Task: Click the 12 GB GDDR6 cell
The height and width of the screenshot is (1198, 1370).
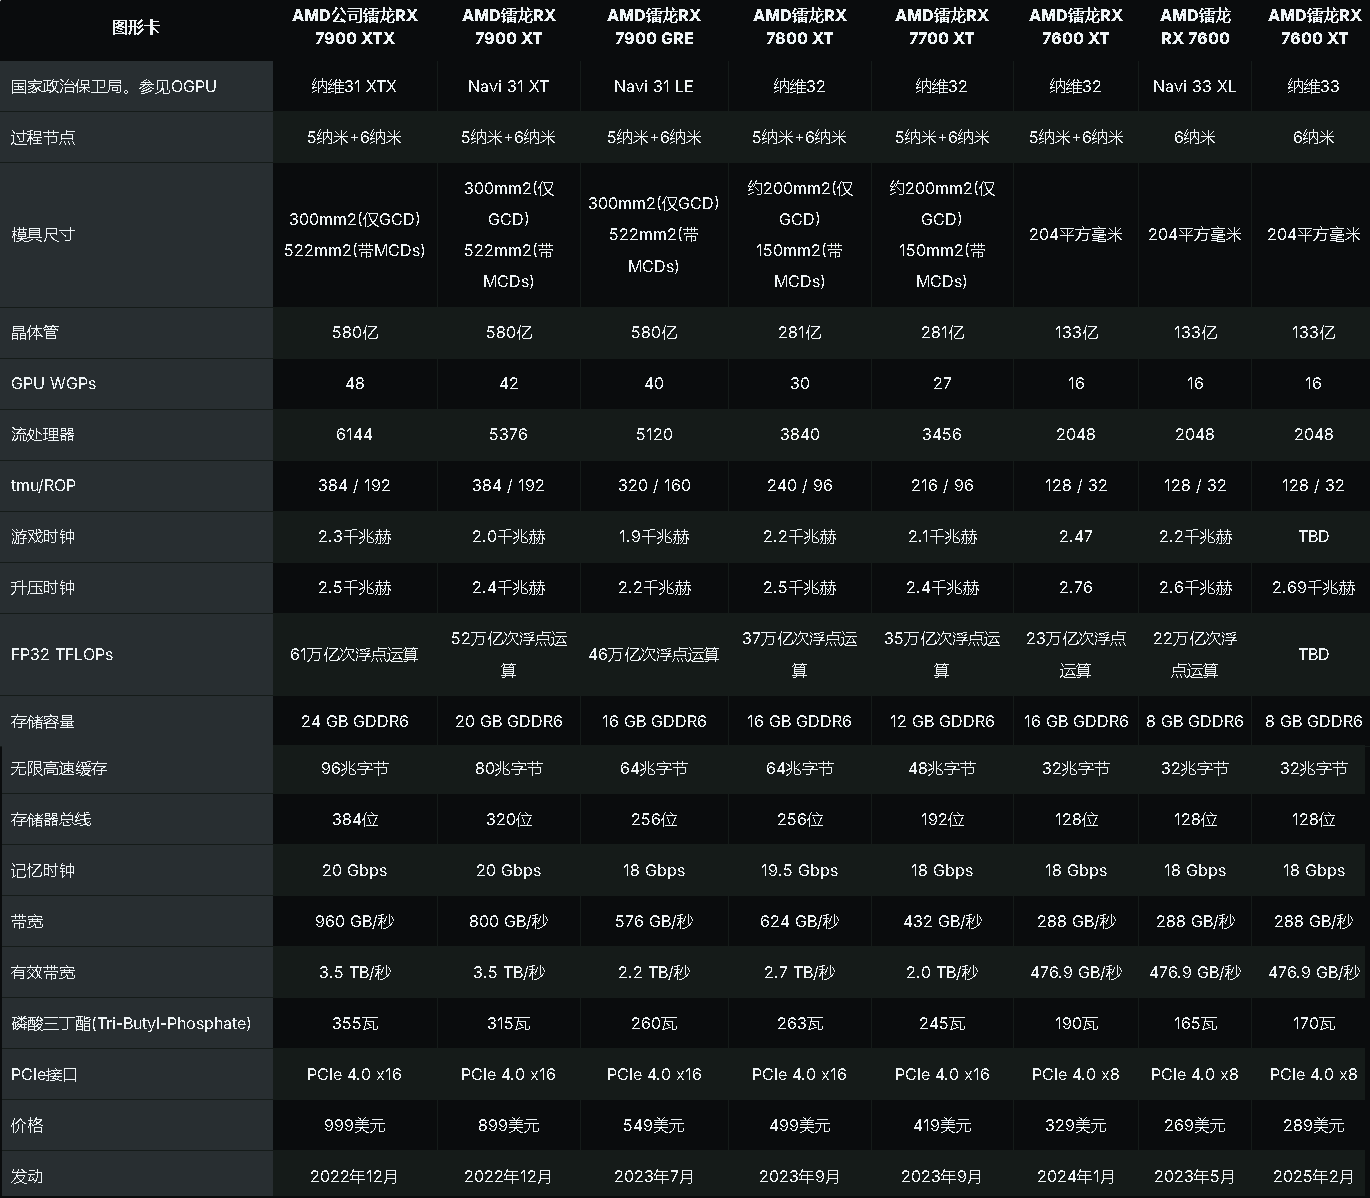Action: [942, 721]
